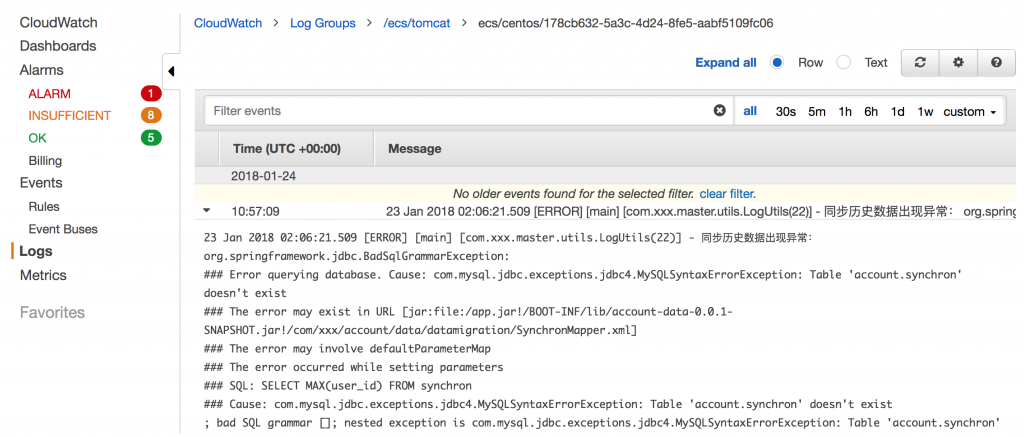
Task: Go to Log Groups breadcrumb
Action: tap(323, 23)
